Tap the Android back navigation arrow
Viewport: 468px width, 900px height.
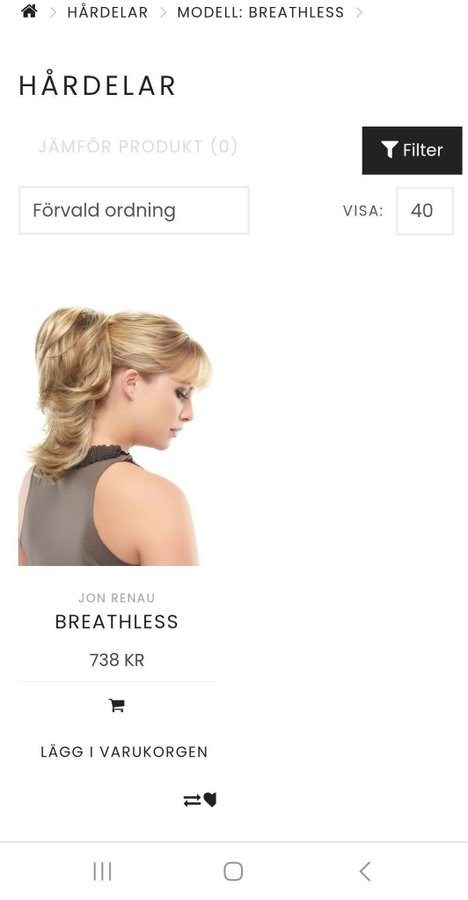pos(365,871)
